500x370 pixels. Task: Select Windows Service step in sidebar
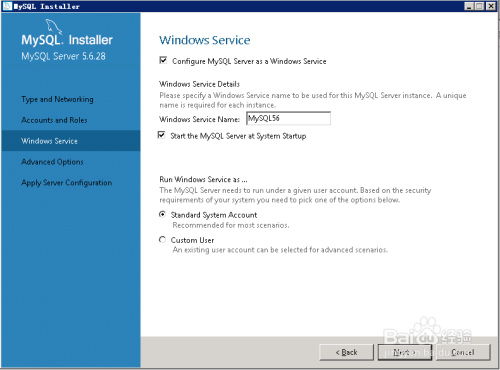(x=71, y=141)
